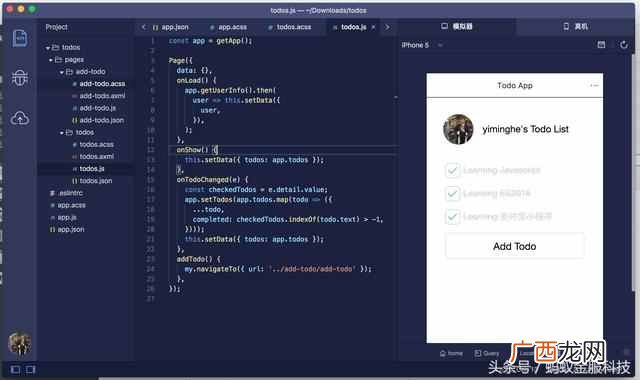Viewport: 640px width, 380px height.
Task: Open todos.axml in file tree
Action: 96,157
